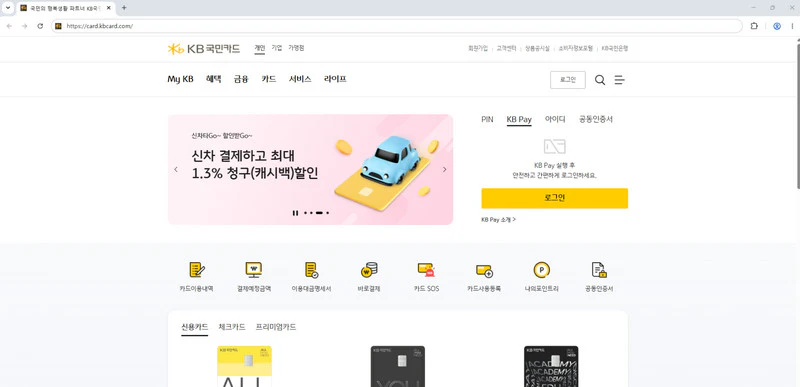Click the yellow 로그인 button

tap(555, 198)
